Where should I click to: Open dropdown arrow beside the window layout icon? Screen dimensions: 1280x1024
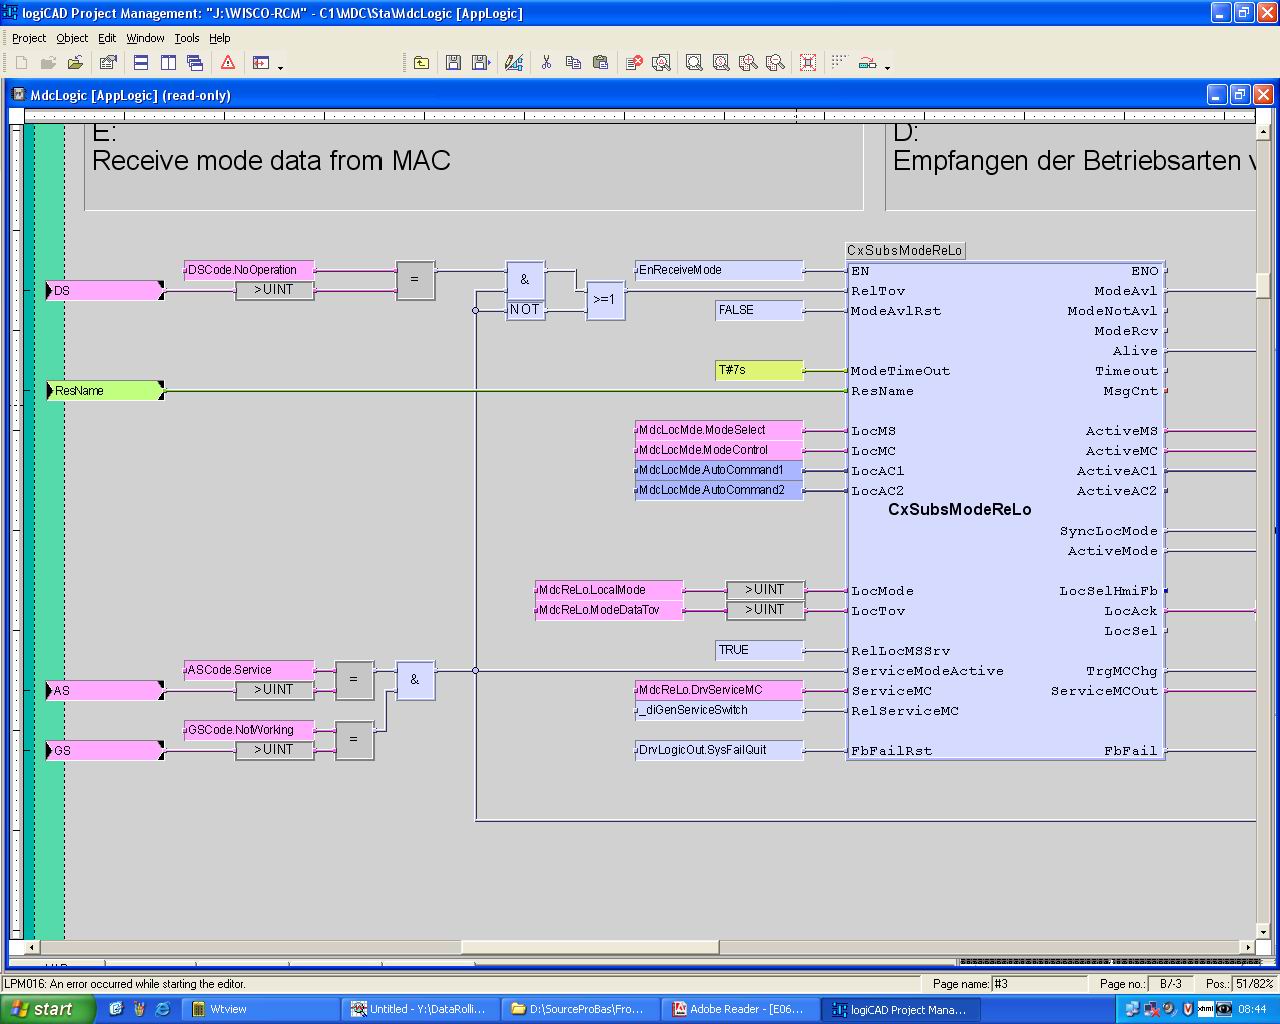point(280,67)
